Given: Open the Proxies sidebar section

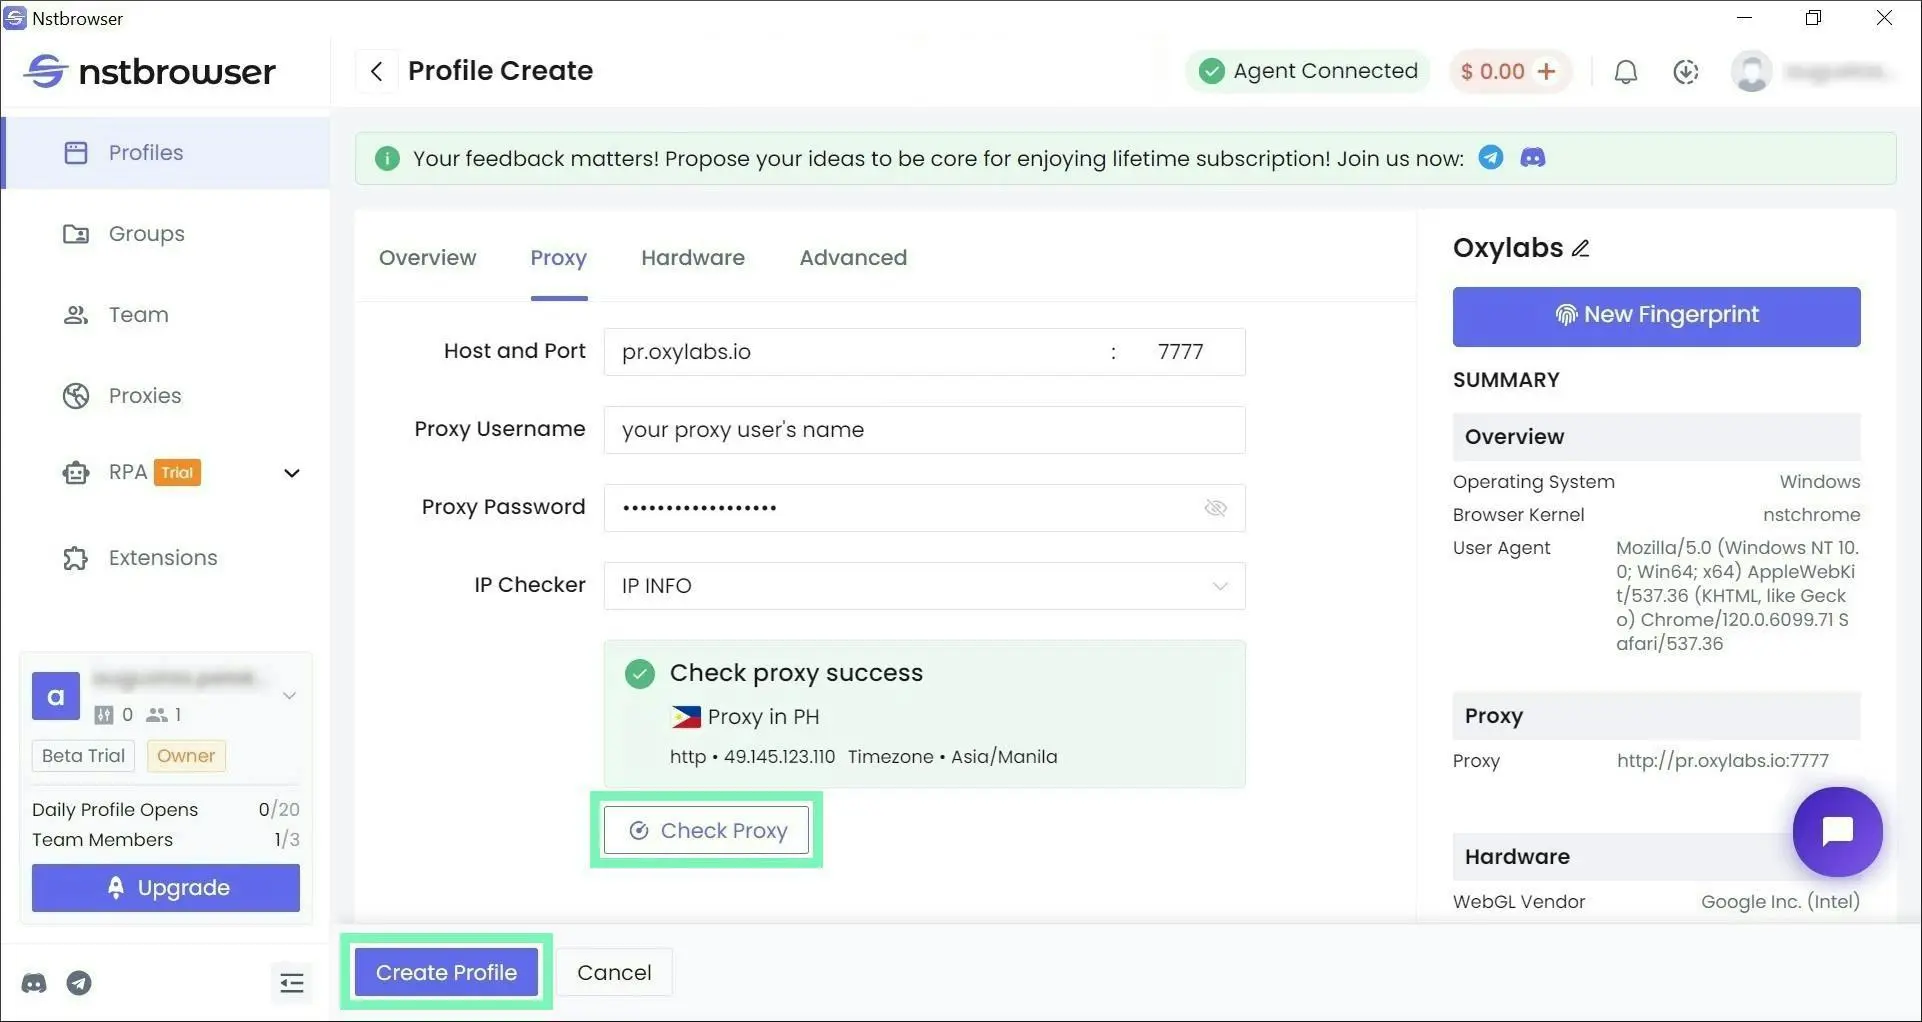Looking at the screenshot, I should click(145, 396).
